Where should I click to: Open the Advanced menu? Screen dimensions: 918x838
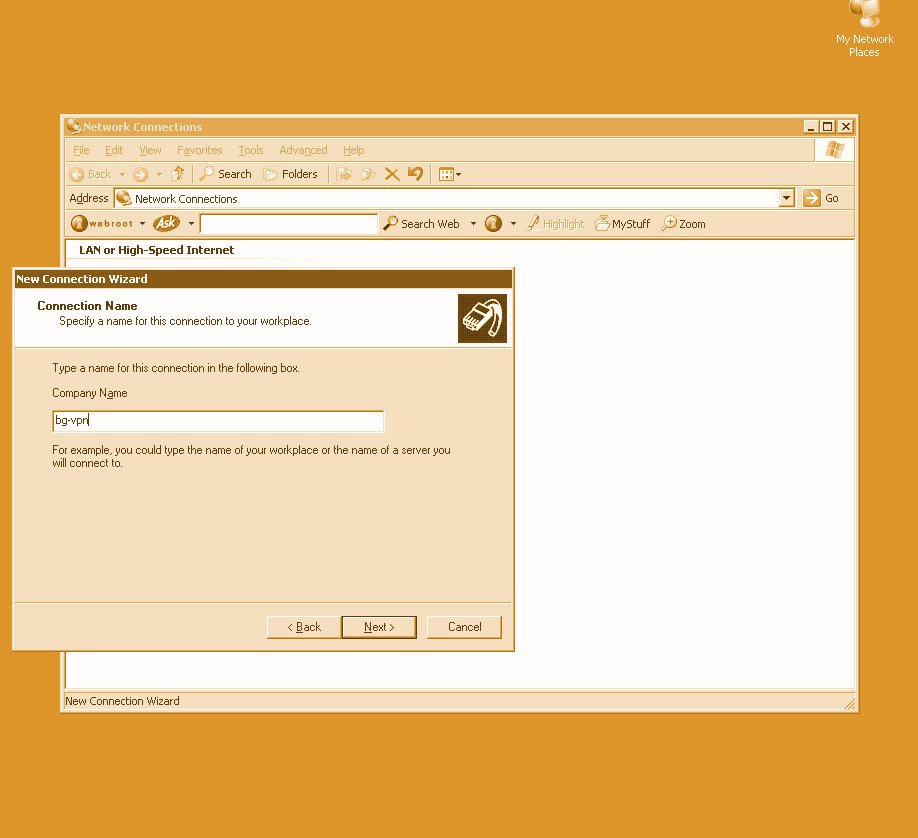tap(303, 150)
